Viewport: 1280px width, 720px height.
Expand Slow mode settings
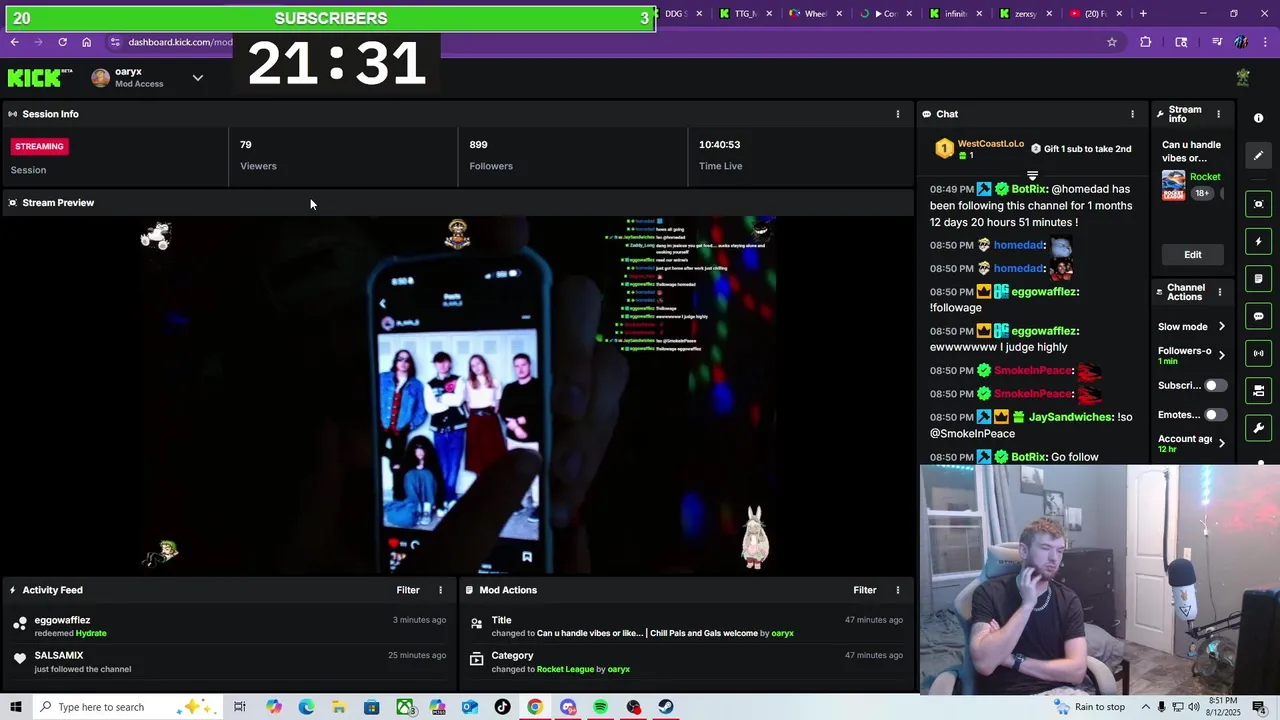click(x=1221, y=327)
